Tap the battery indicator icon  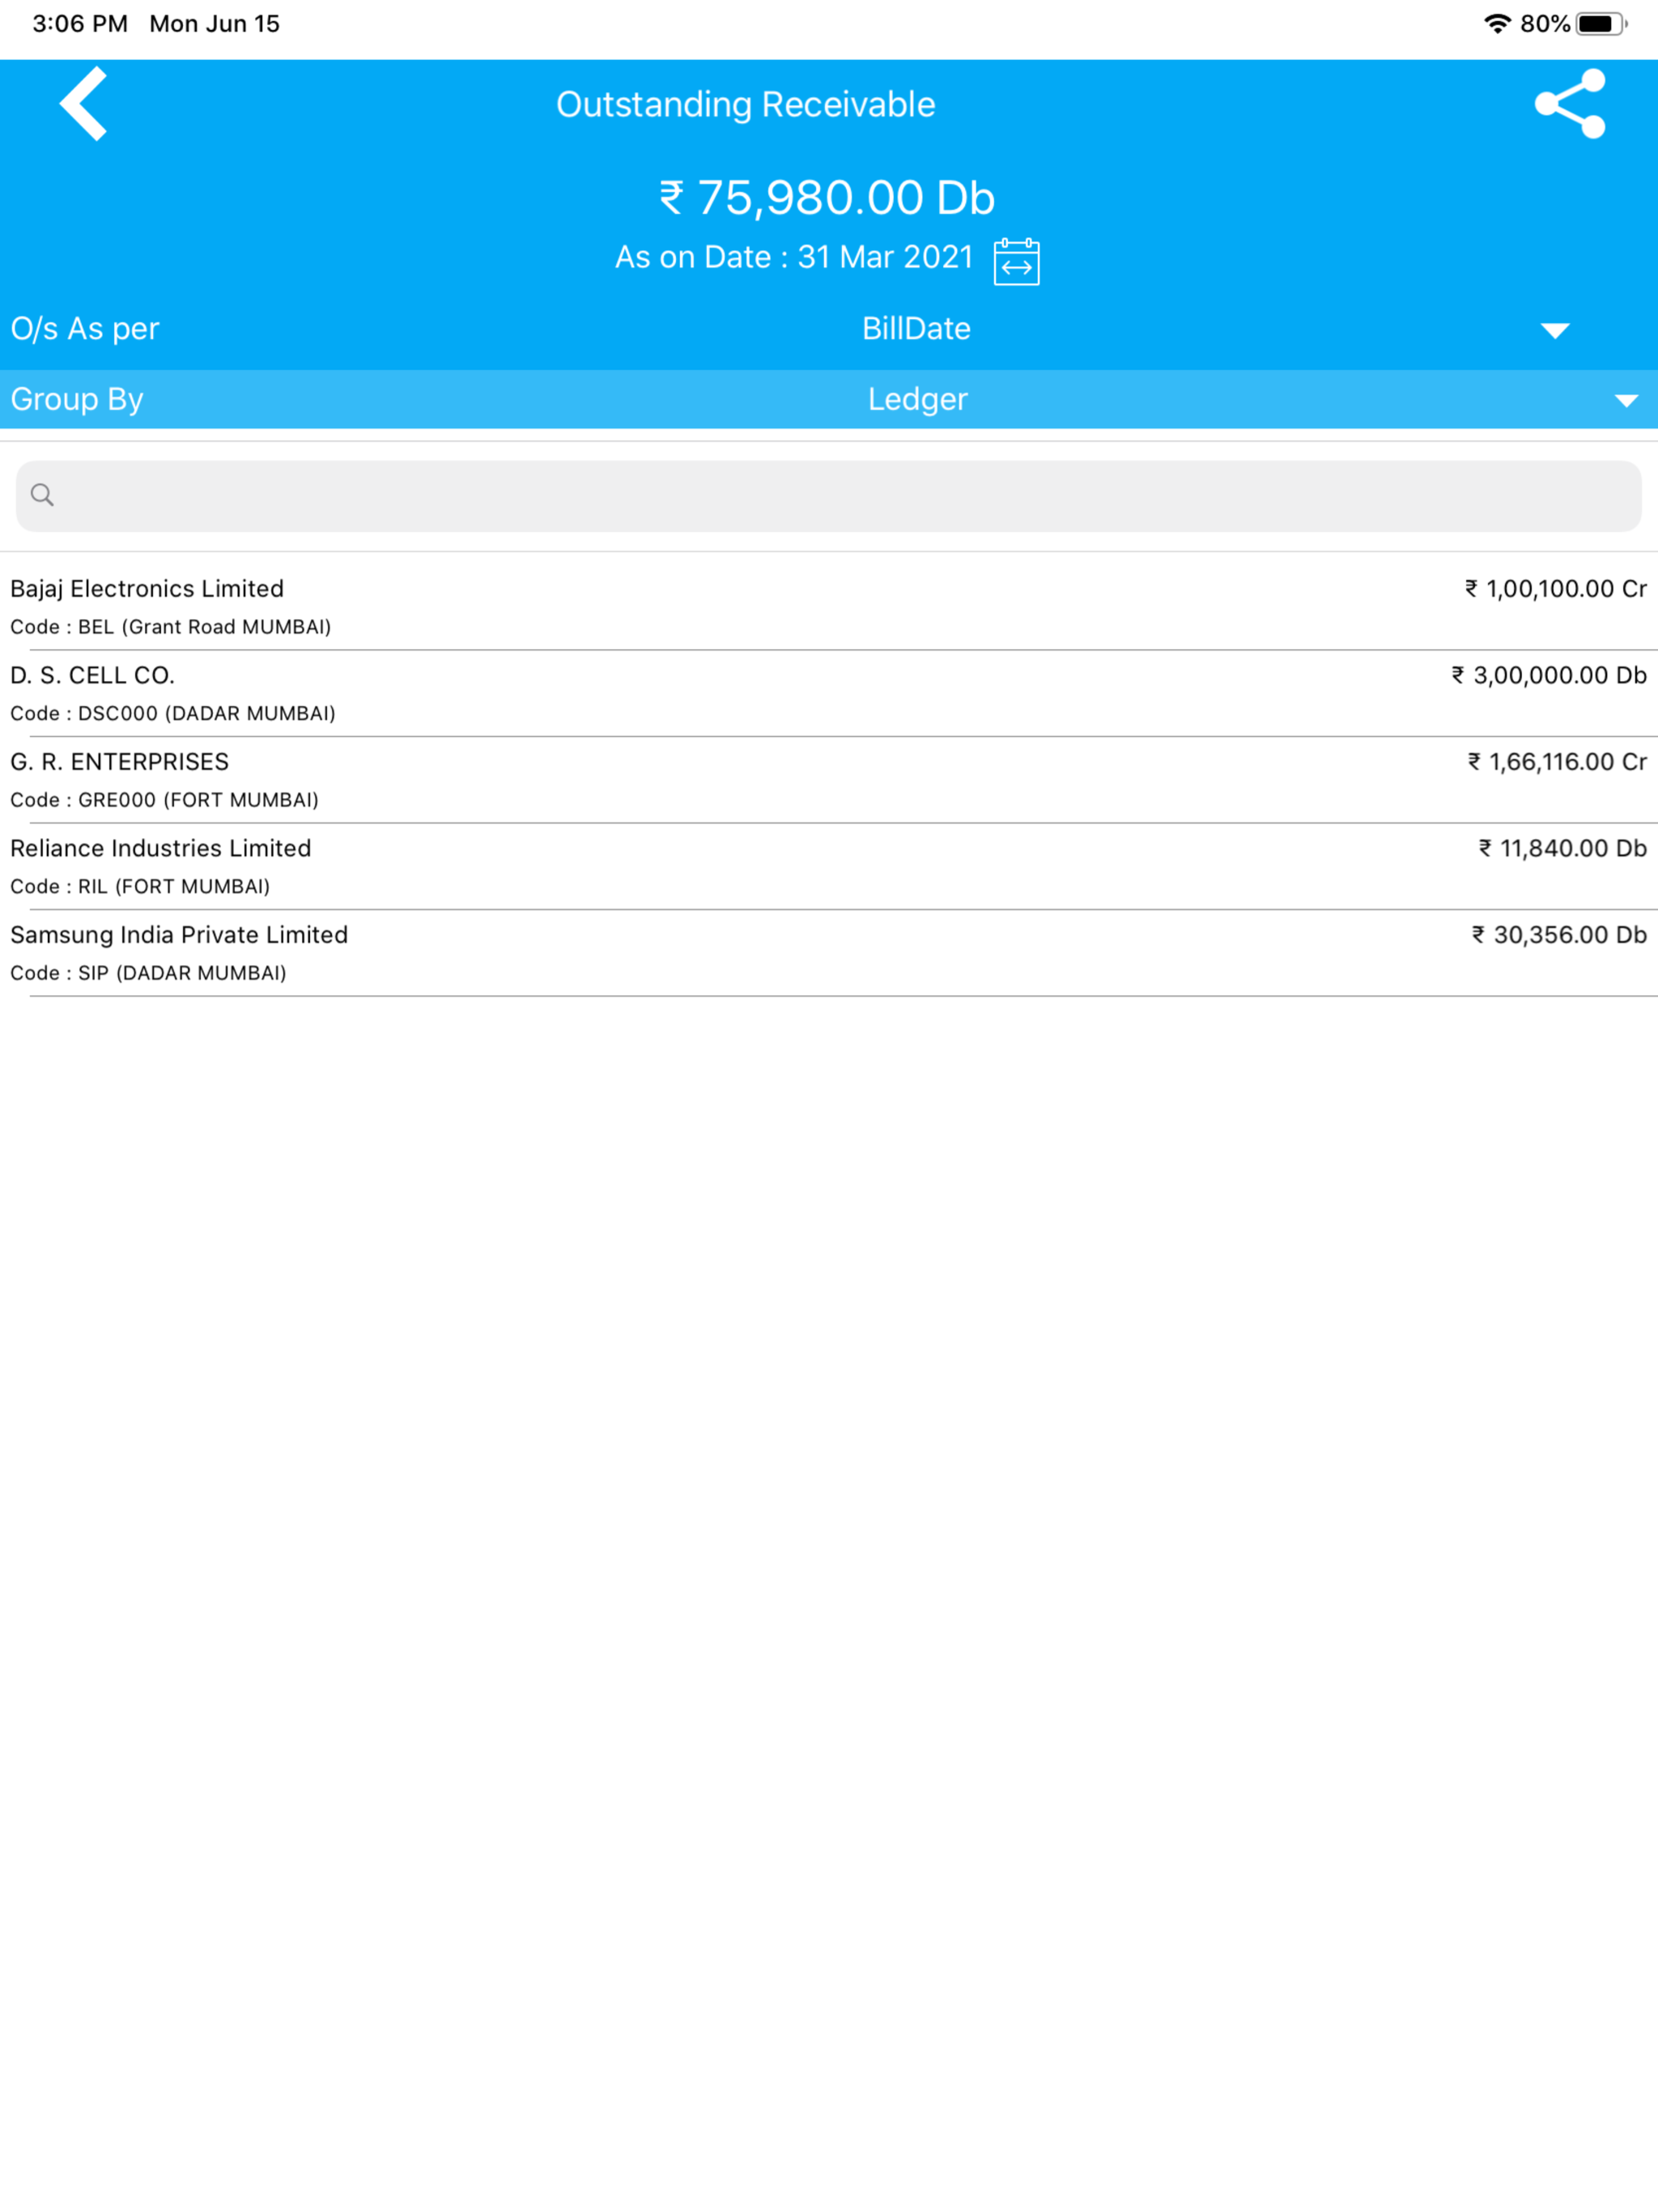(x=1601, y=24)
